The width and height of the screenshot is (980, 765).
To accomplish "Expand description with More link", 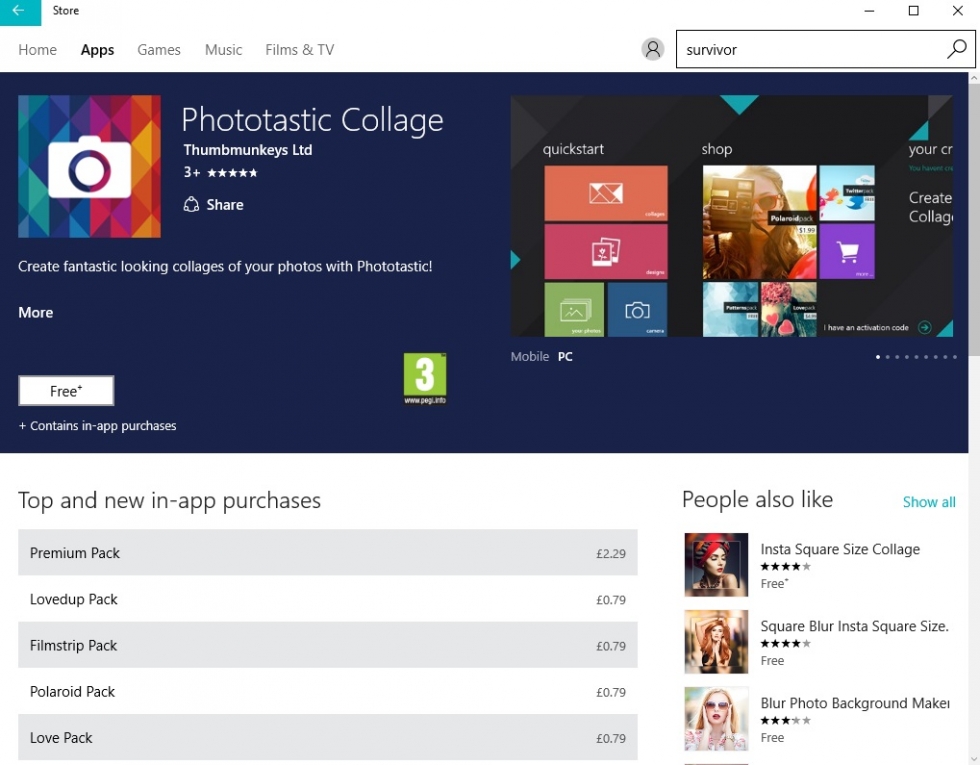I will click(36, 312).
